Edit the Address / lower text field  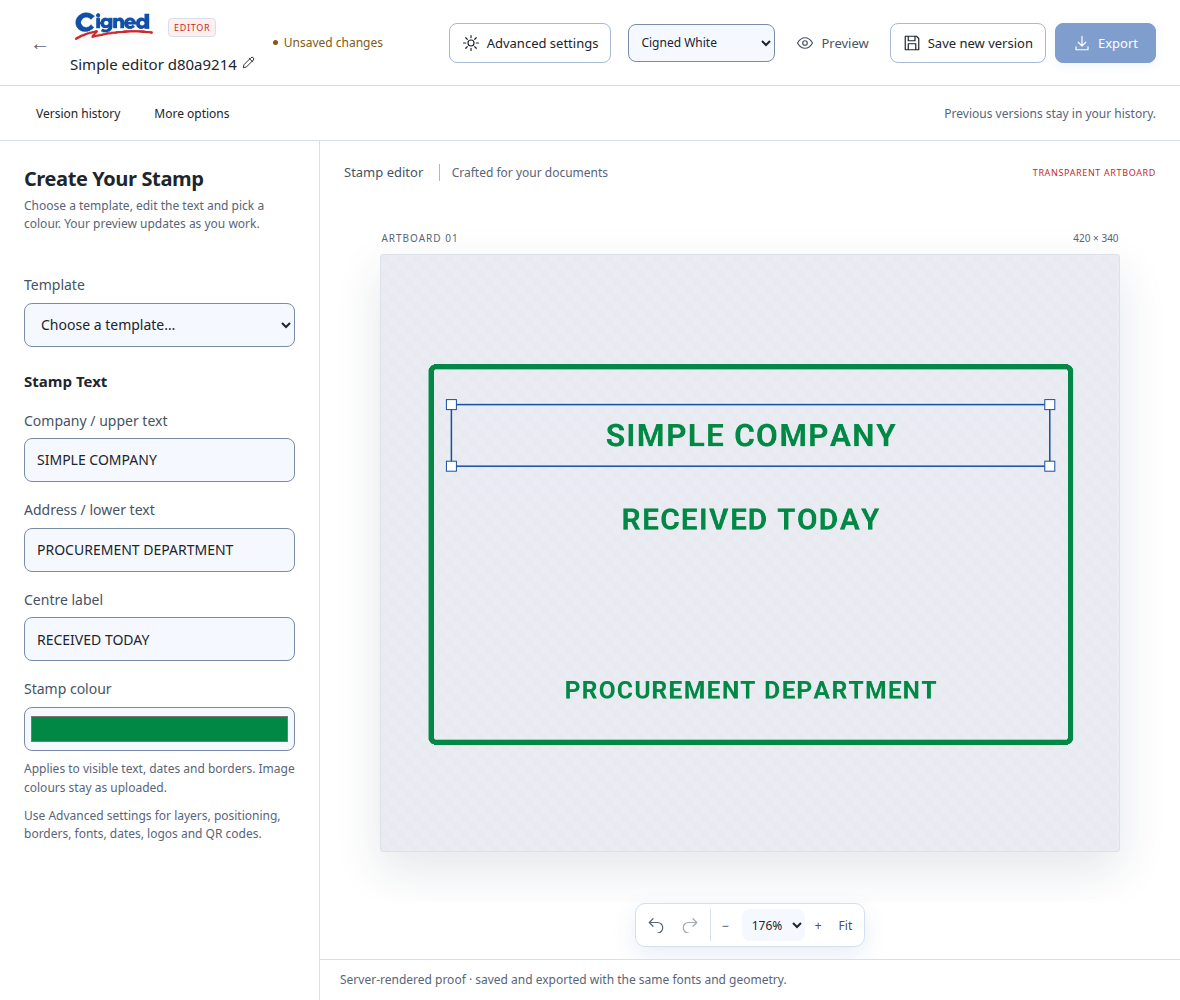[160, 550]
